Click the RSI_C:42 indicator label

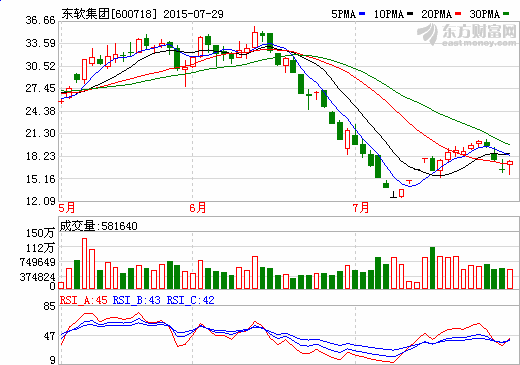pos(190,300)
